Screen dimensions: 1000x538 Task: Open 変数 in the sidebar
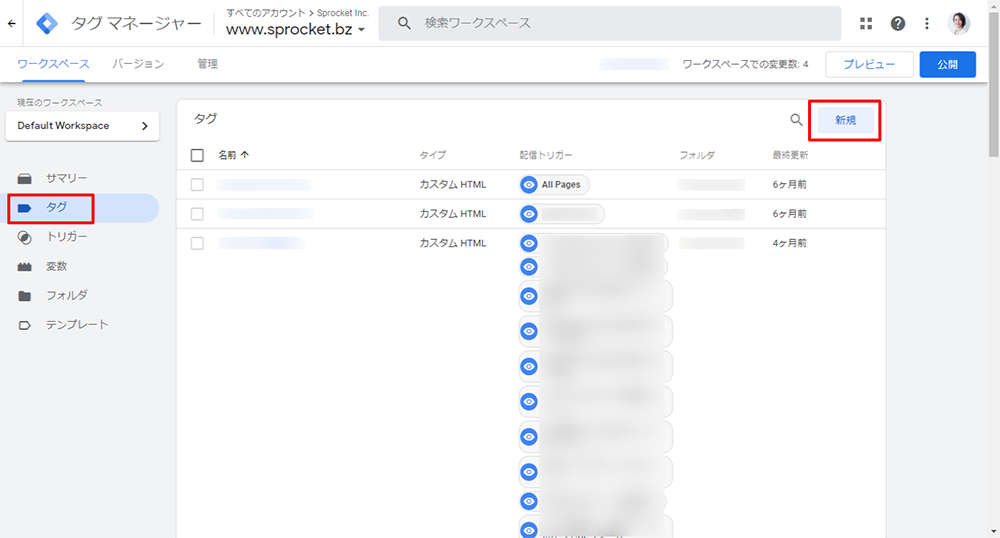(56, 266)
